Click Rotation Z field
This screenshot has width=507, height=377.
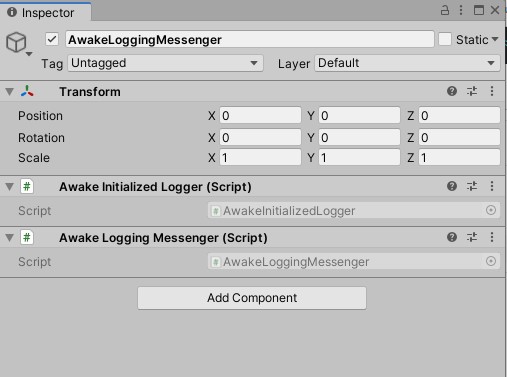(459, 137)
